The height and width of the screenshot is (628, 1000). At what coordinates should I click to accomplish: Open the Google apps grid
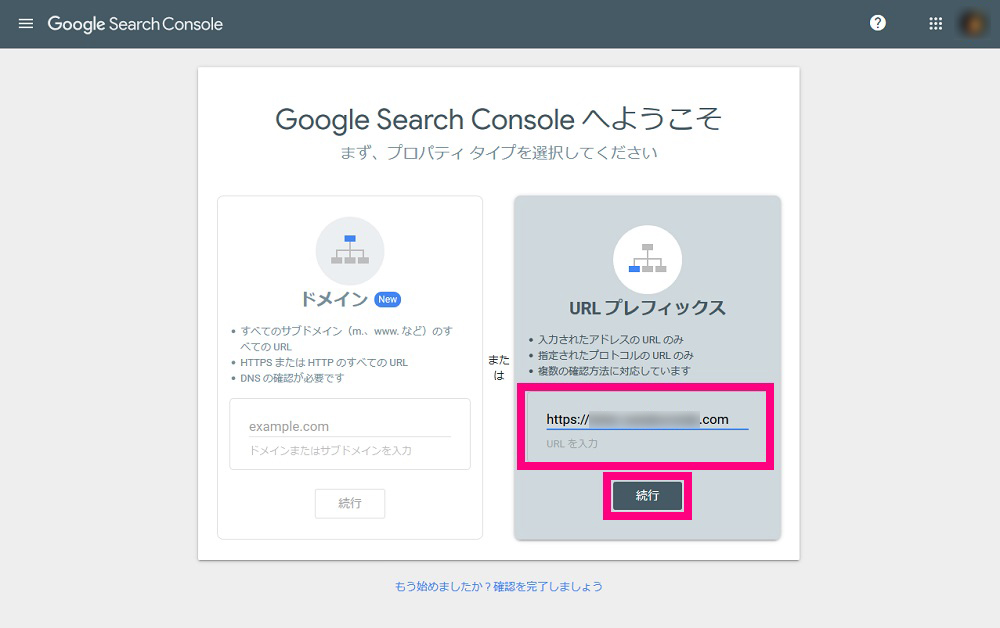coord(936,24)
